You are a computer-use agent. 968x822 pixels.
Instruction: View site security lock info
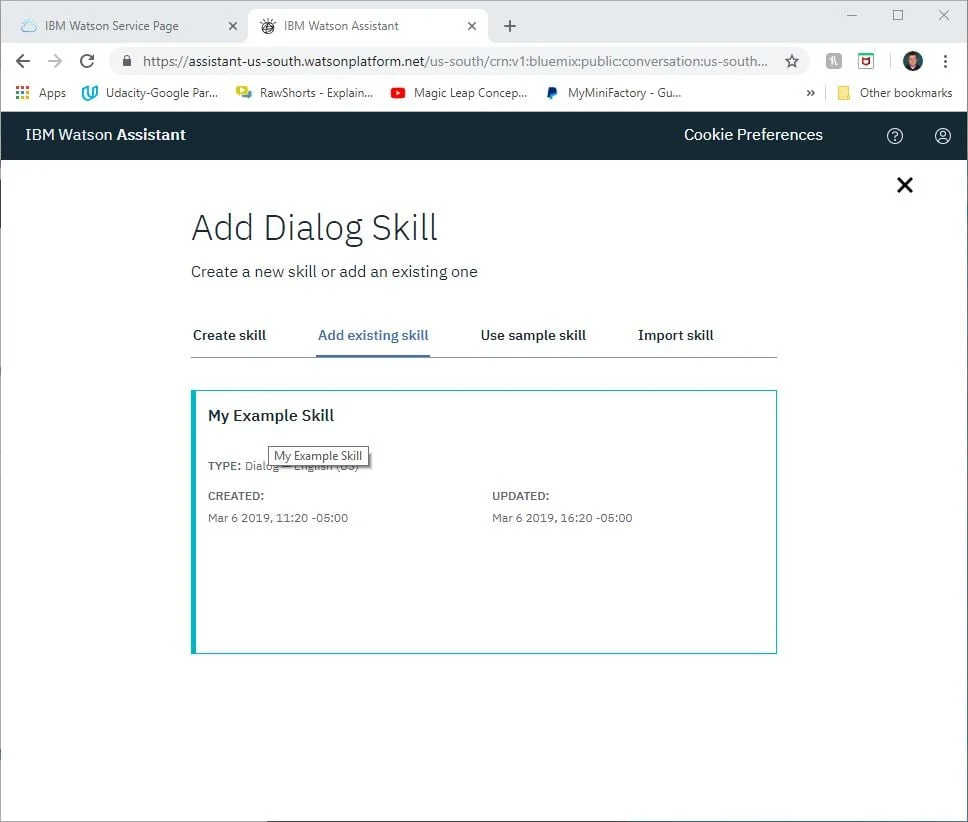click(127, 60)
